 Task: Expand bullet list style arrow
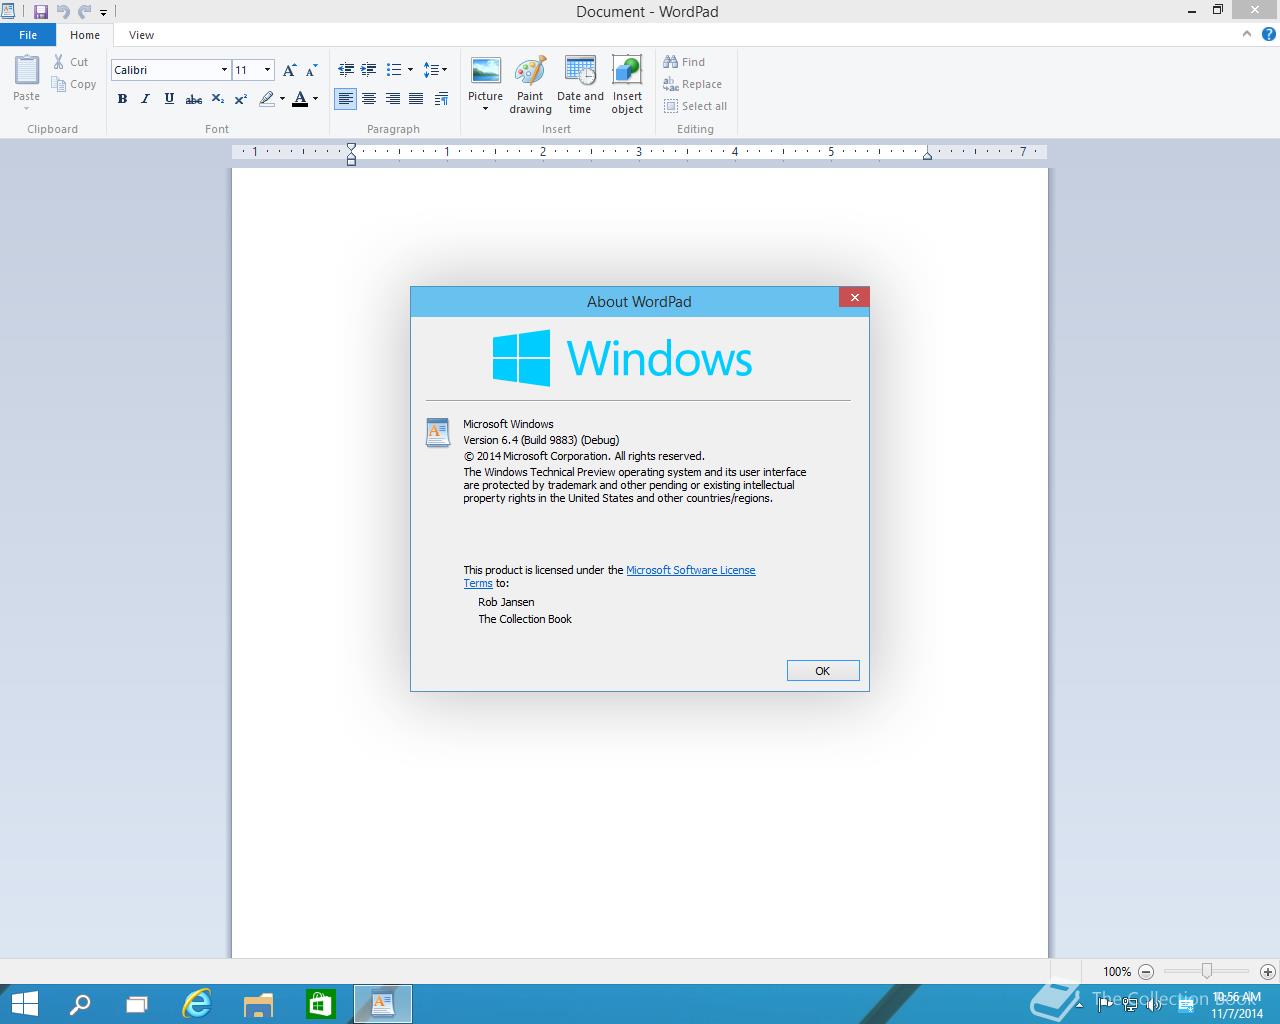[410, 70]
